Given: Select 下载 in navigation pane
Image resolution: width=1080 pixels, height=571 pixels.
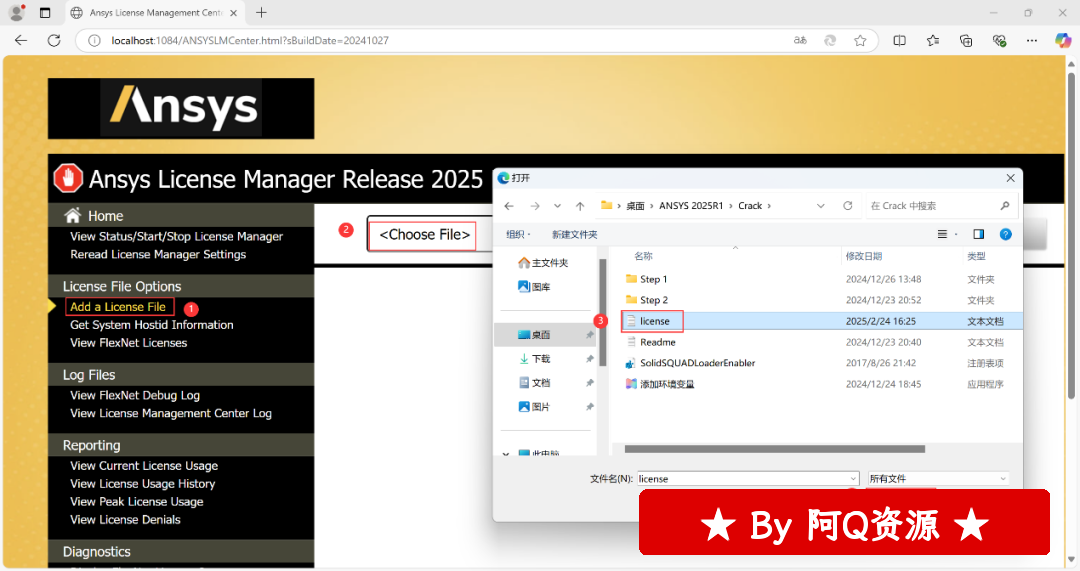Looking at the screenshot, I should click(534, 359).
